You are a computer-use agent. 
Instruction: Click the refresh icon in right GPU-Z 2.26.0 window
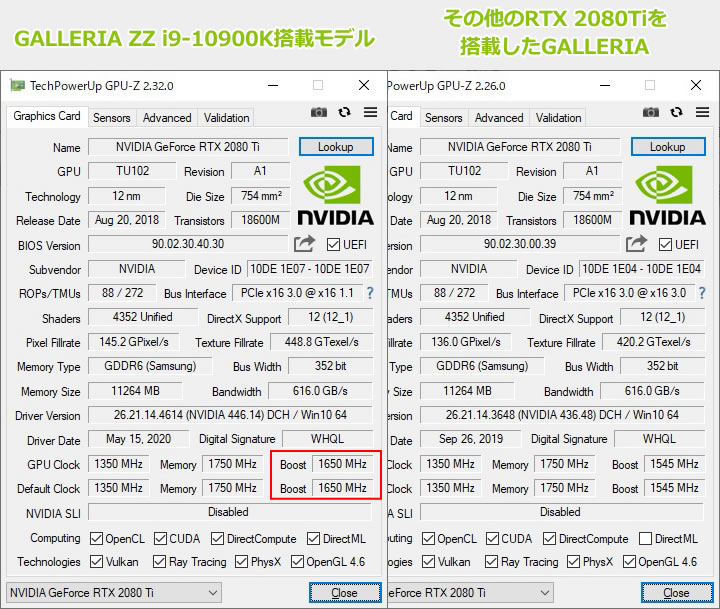coord(676,112)
